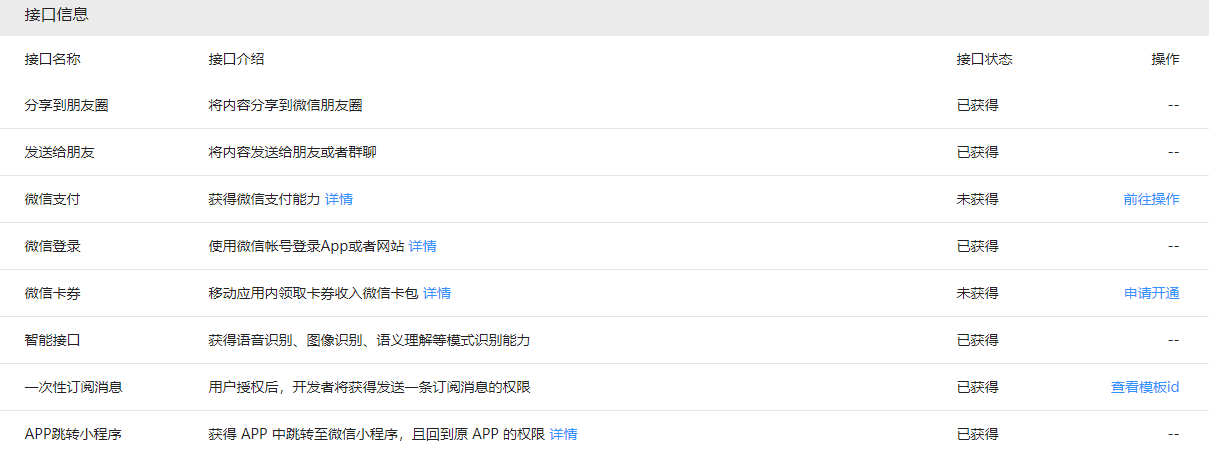
Task: Select the 分享到朋友圈 interface name
Action: coord(67,105)
